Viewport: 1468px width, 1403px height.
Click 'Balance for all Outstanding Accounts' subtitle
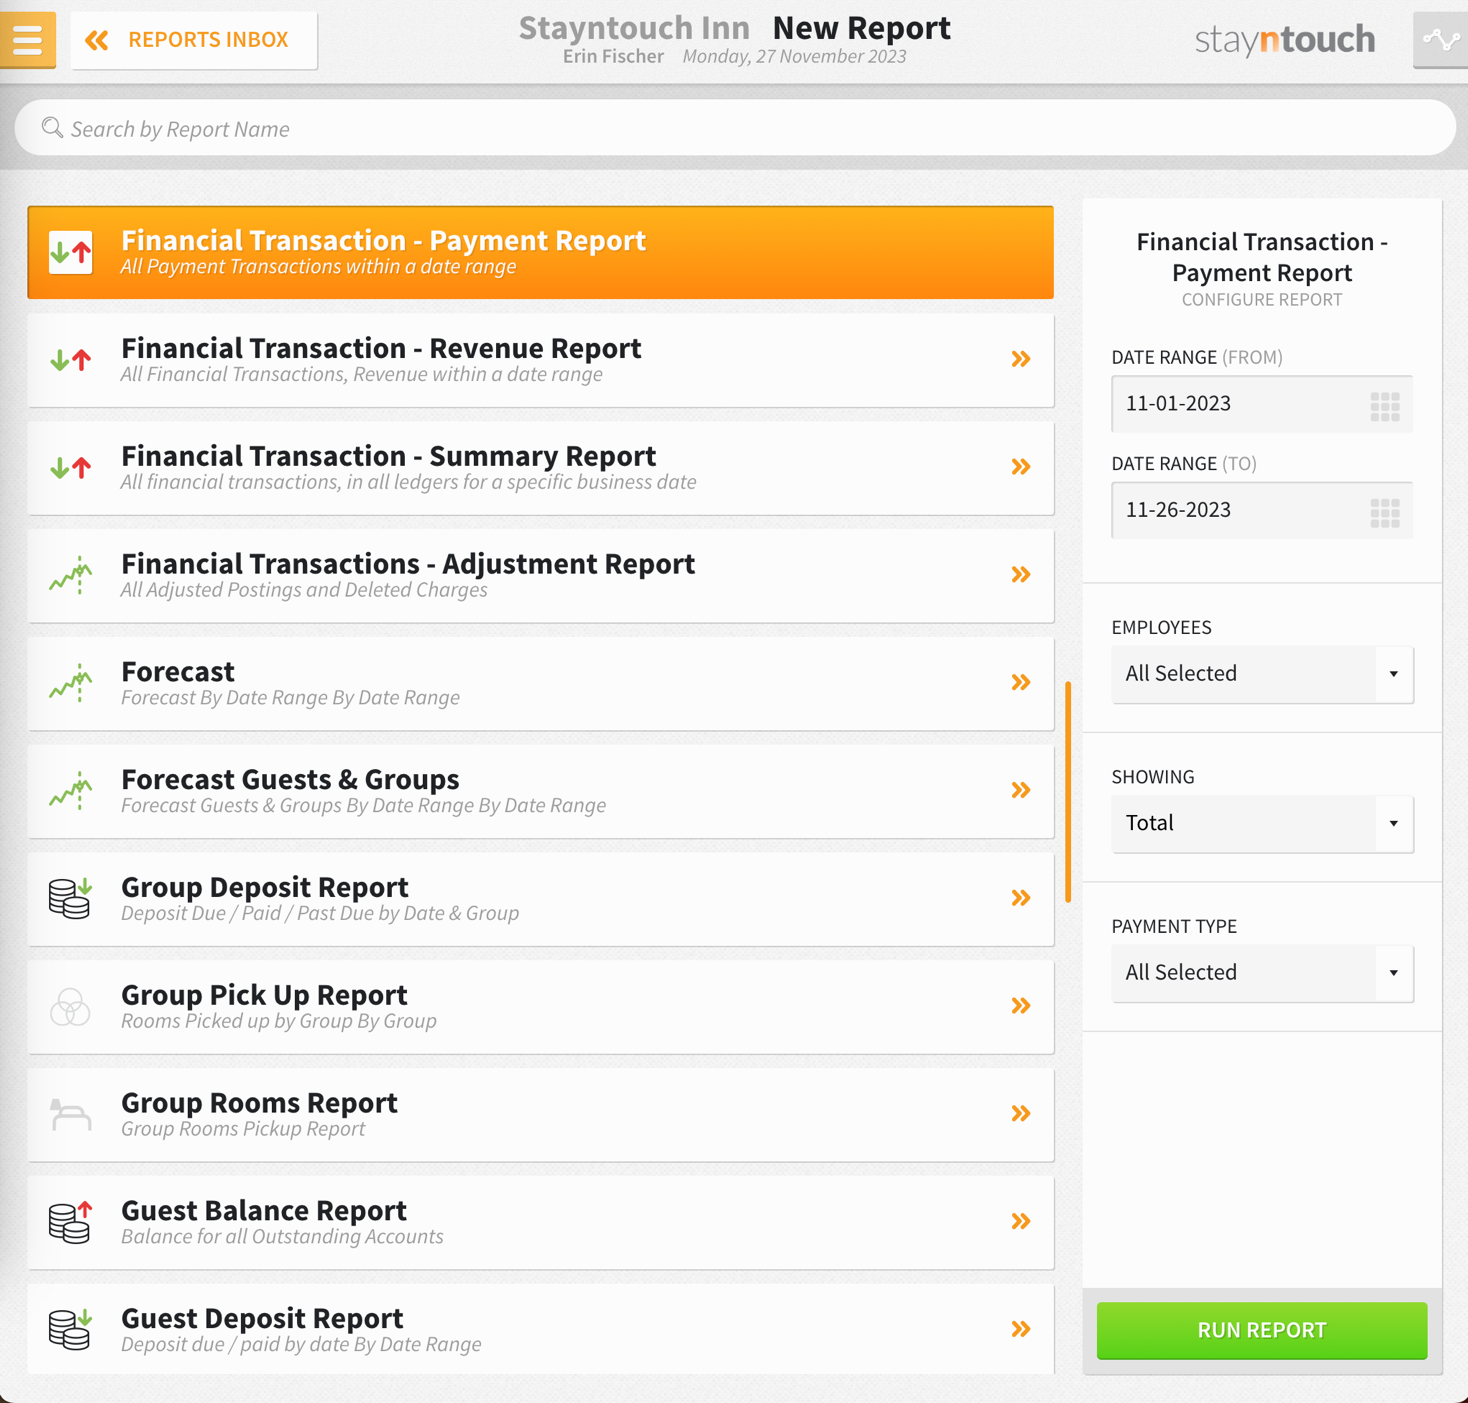(282, 1237)
